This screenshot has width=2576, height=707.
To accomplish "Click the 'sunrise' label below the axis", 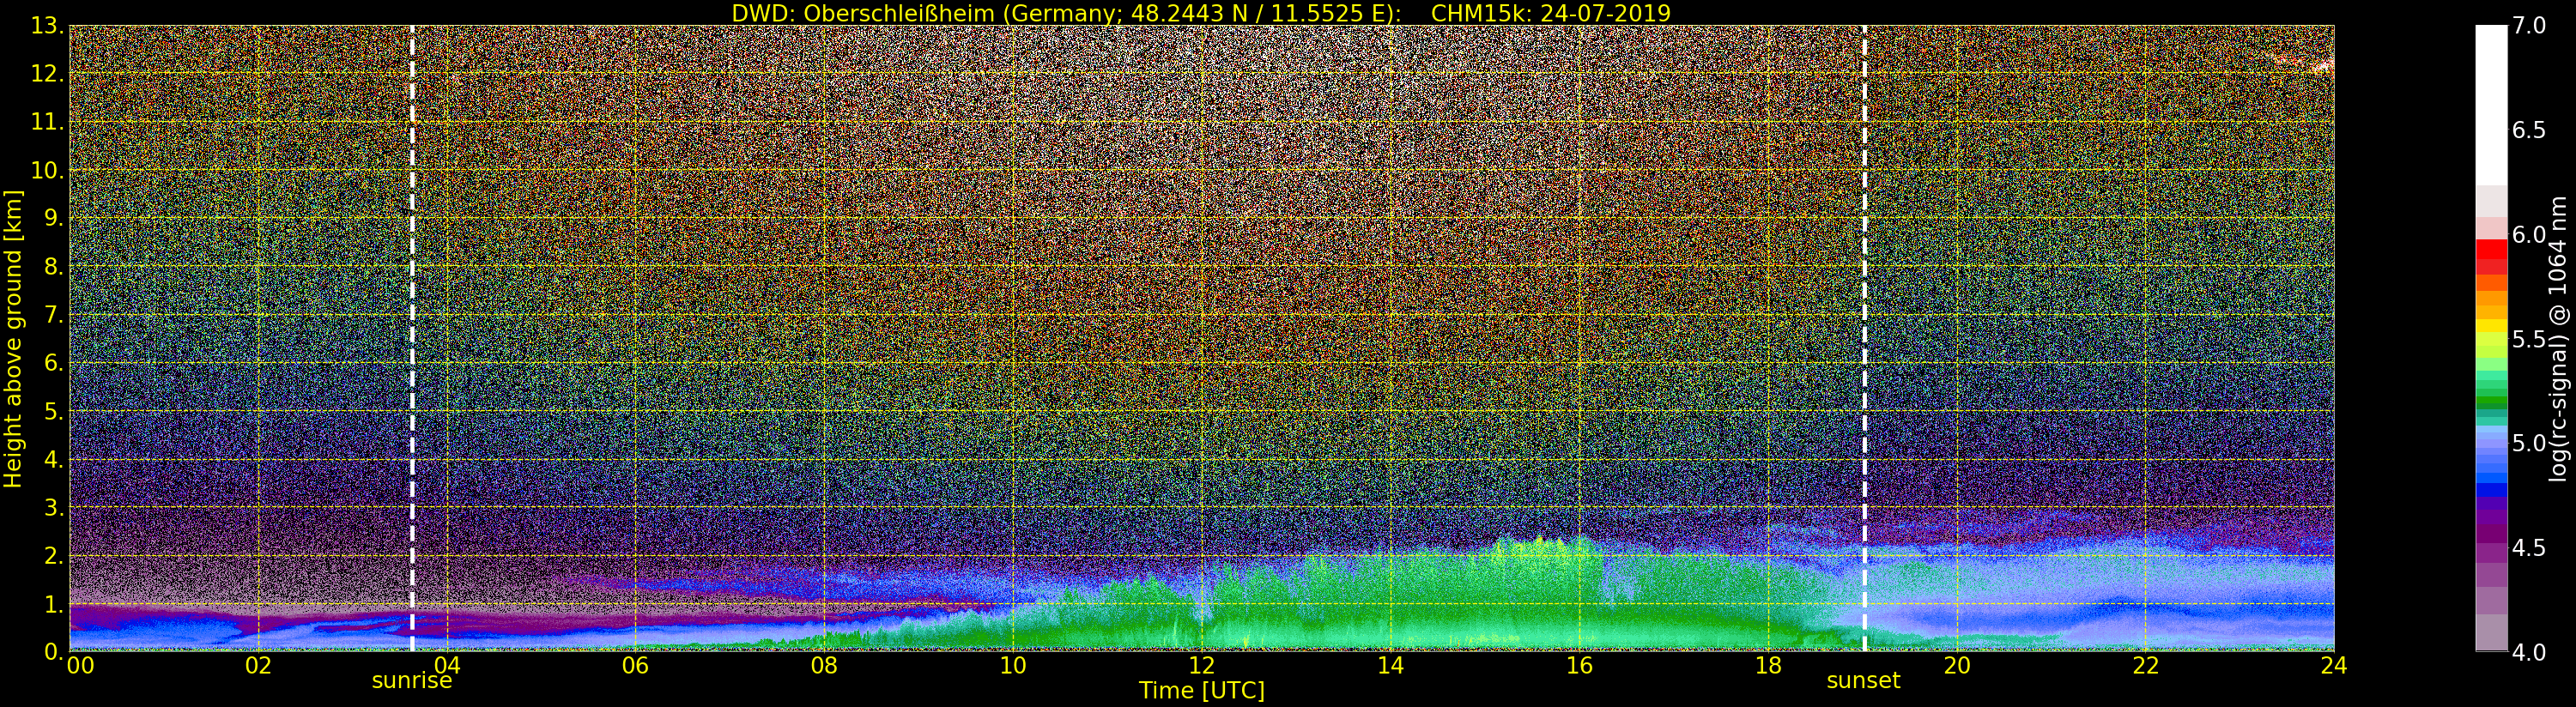I will 411,681.
